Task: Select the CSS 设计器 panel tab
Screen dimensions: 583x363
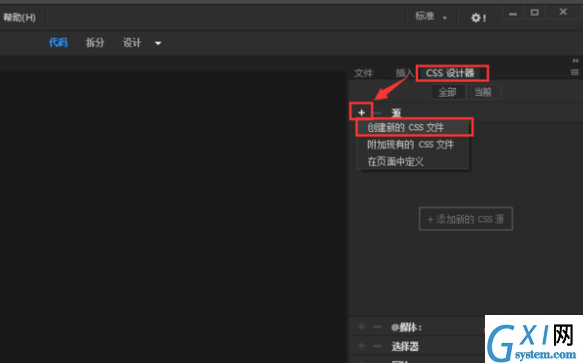Action: 450,73
